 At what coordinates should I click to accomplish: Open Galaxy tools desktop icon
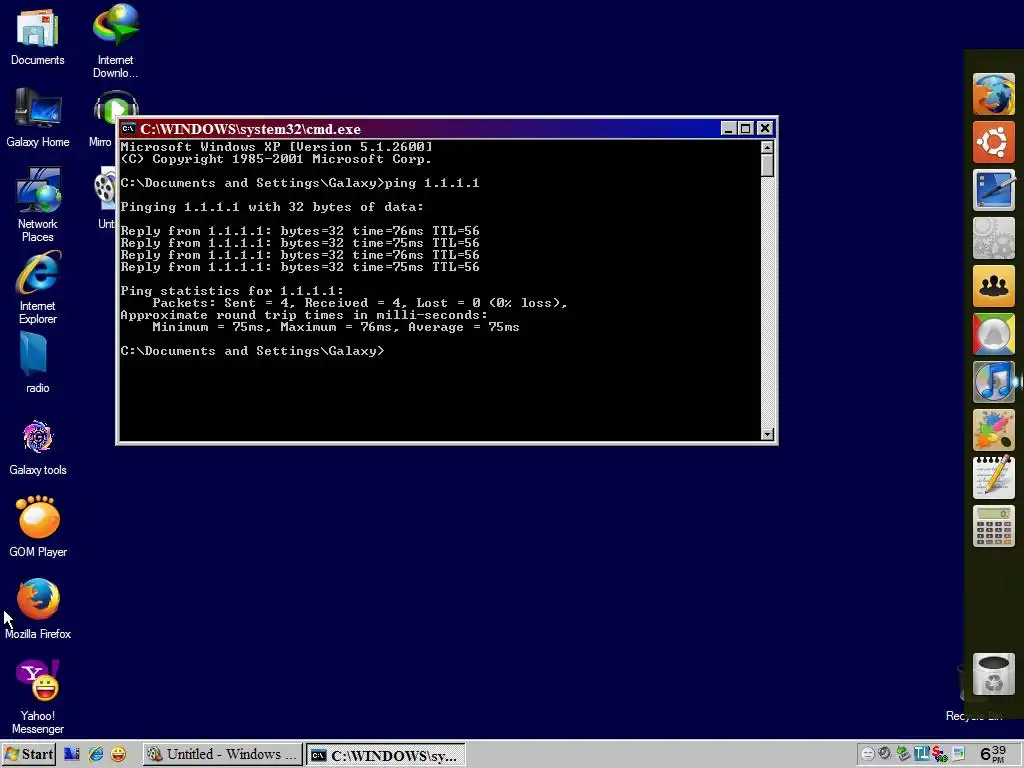(x=38, y=448)
